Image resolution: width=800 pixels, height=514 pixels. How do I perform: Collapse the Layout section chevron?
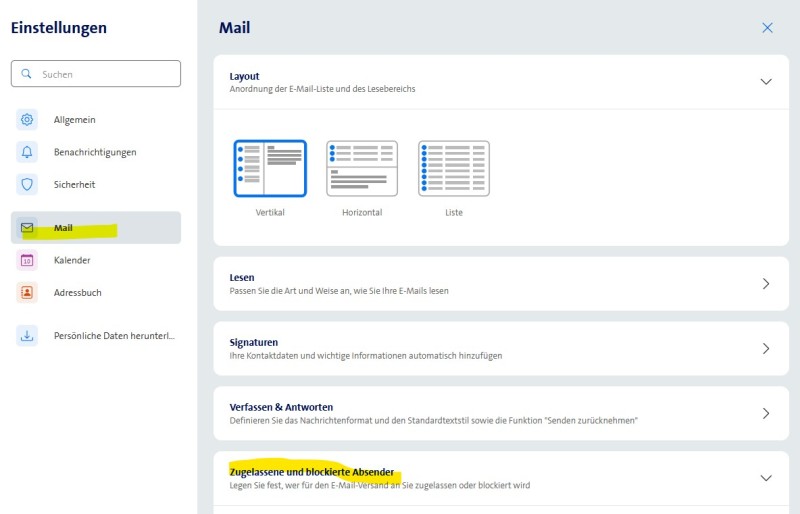coord(766,82)
